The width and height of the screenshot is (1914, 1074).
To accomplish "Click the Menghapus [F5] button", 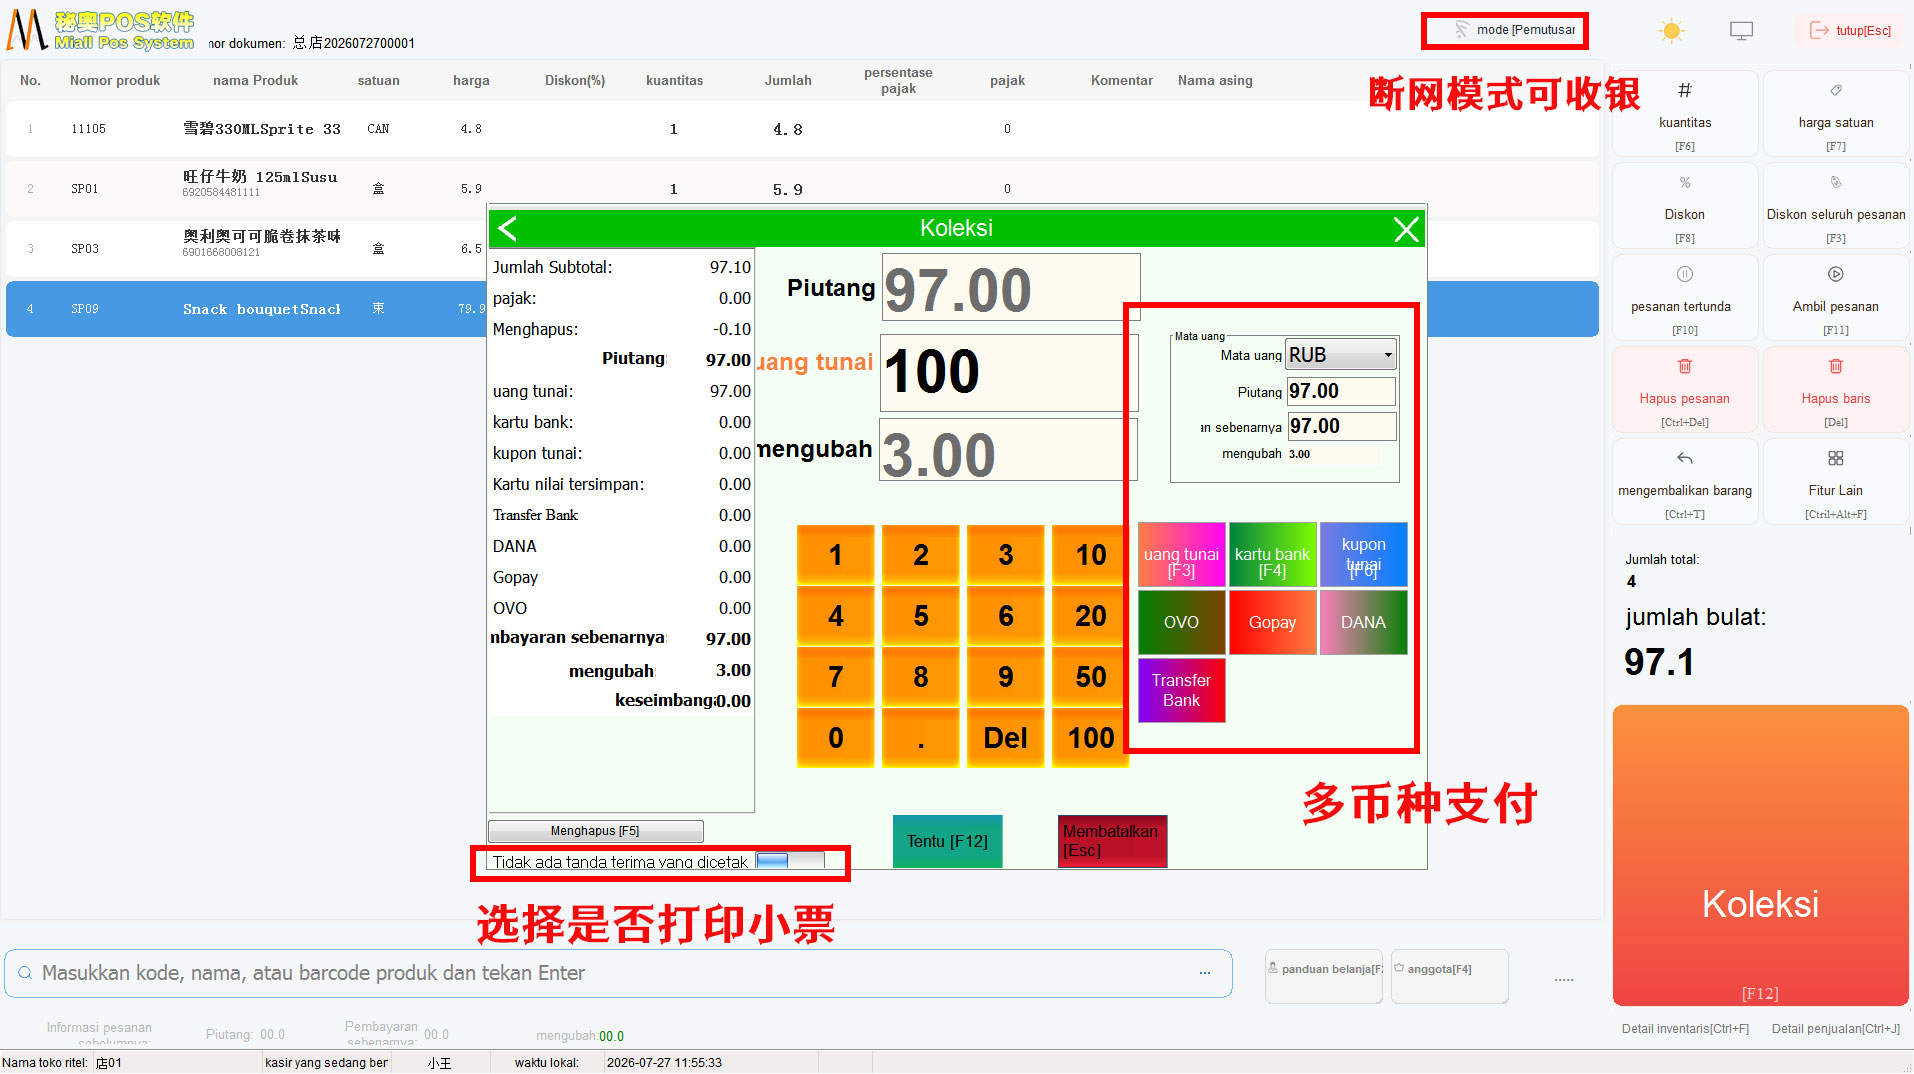I will (x=595, y=831).
